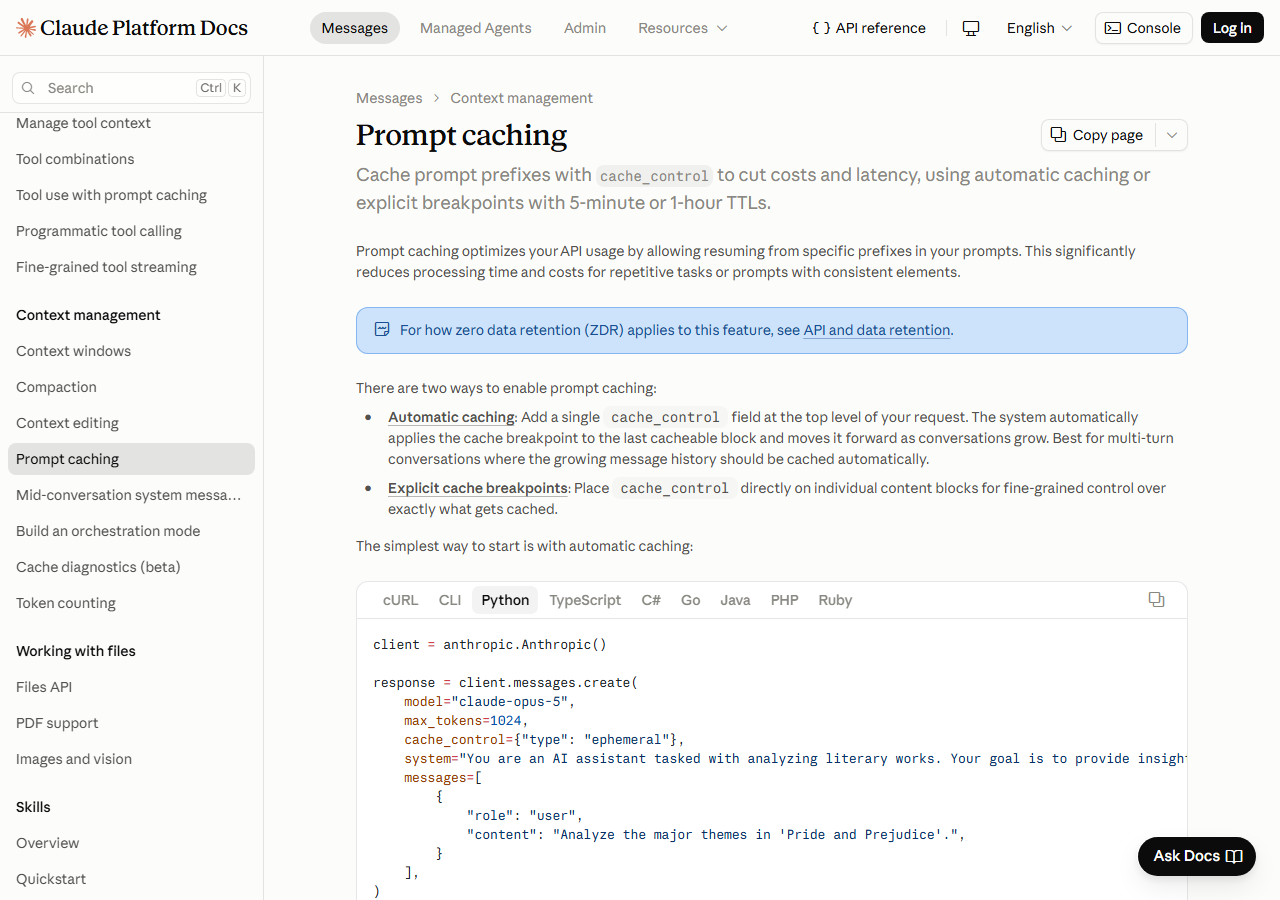This screenshot has width=1280, height=900.
Task: Select the C# code tab
Action: (x=651, y=600)
